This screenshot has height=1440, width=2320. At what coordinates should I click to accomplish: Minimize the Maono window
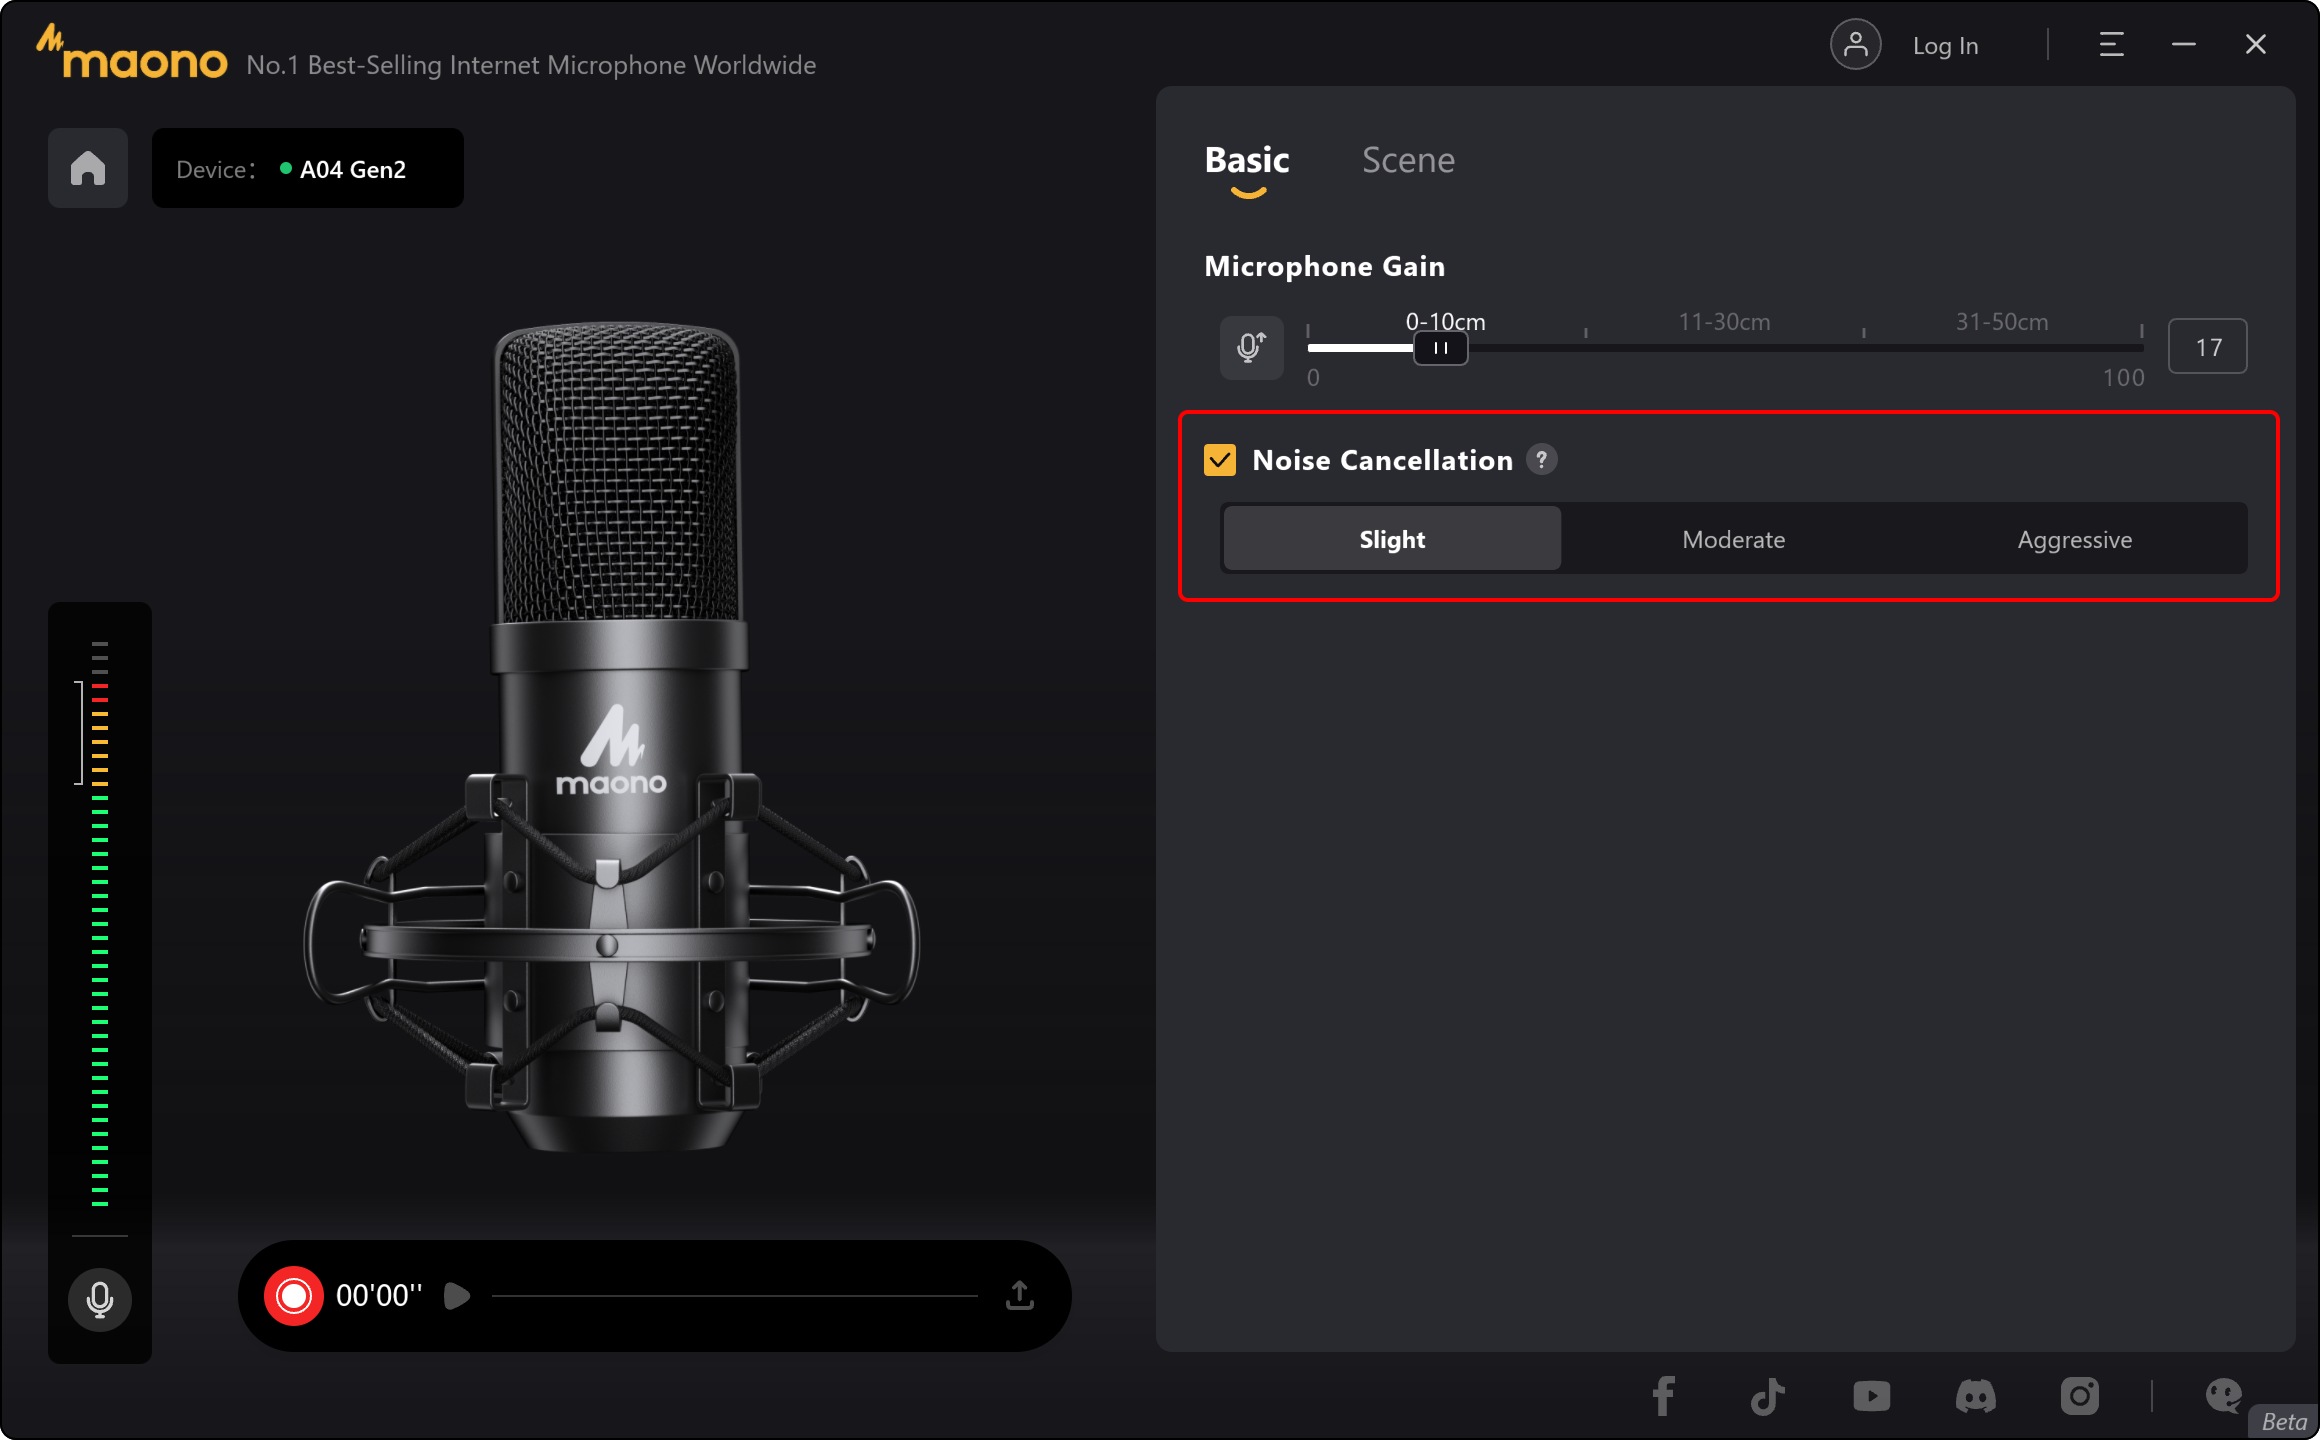(x=2184, y=45)
